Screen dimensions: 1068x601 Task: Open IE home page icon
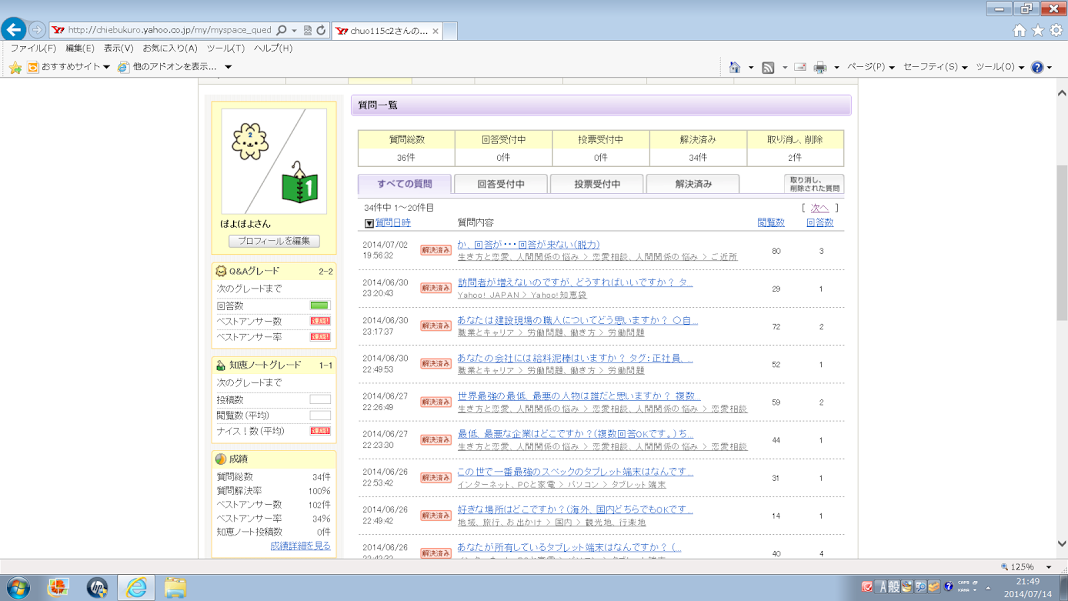coord(1019,31)
